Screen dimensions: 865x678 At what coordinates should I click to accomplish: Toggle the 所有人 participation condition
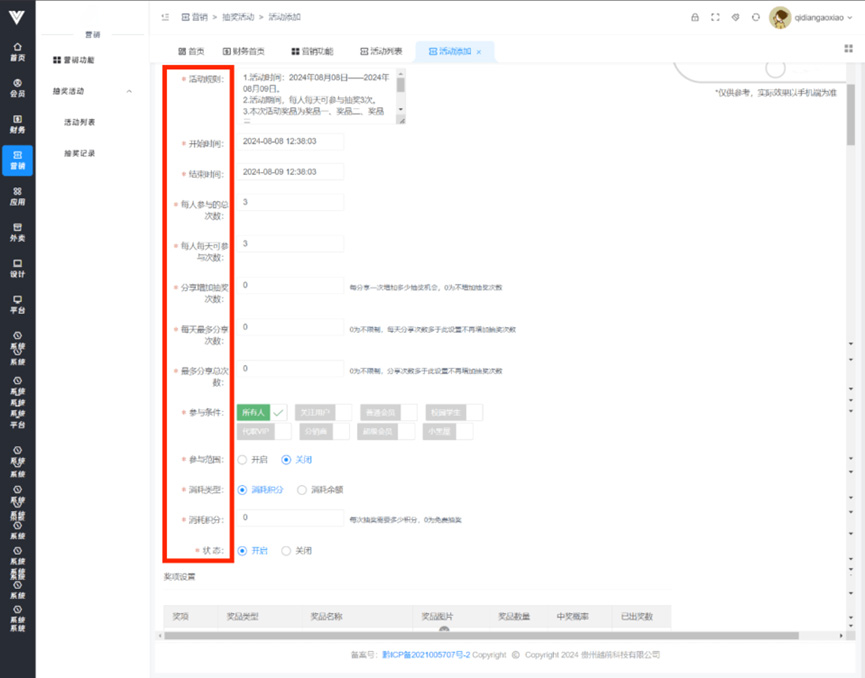point(261,412)
